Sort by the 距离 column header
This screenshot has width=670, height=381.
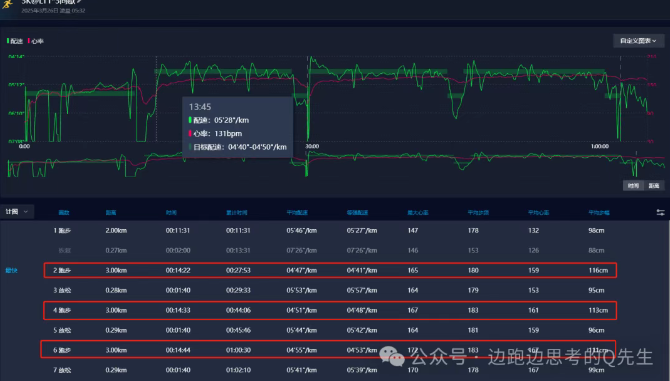click(x=111, y=212)
